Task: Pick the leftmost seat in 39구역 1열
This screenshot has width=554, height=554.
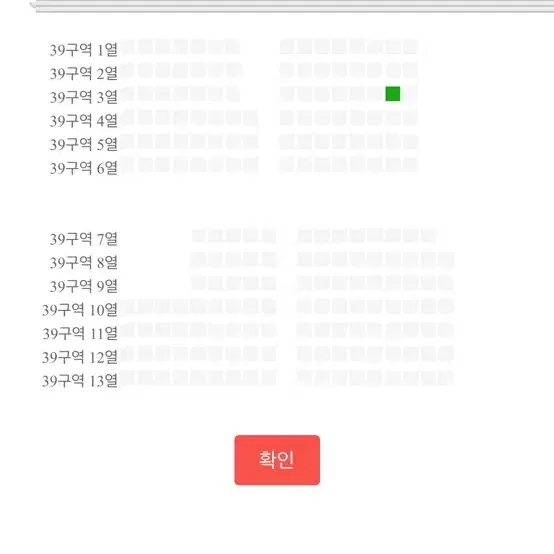Action: click(127, 46)
